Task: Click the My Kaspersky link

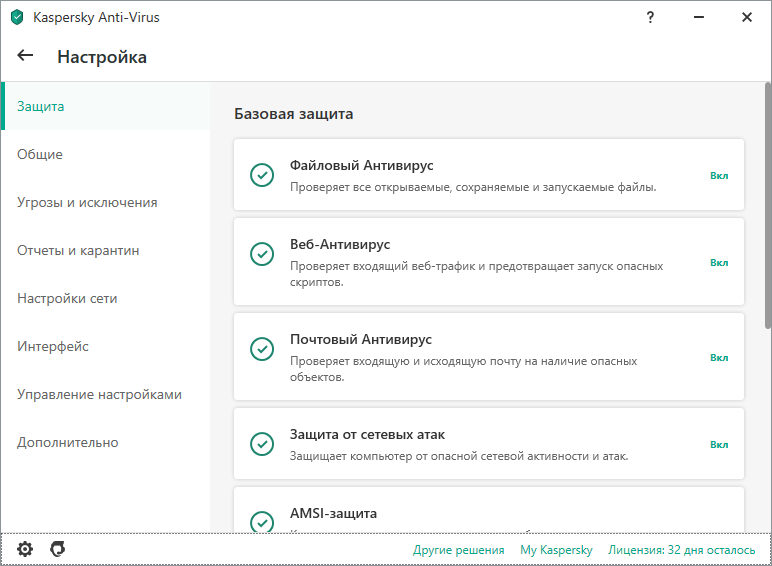Action: pyautogui.click(x=556, y=550)
